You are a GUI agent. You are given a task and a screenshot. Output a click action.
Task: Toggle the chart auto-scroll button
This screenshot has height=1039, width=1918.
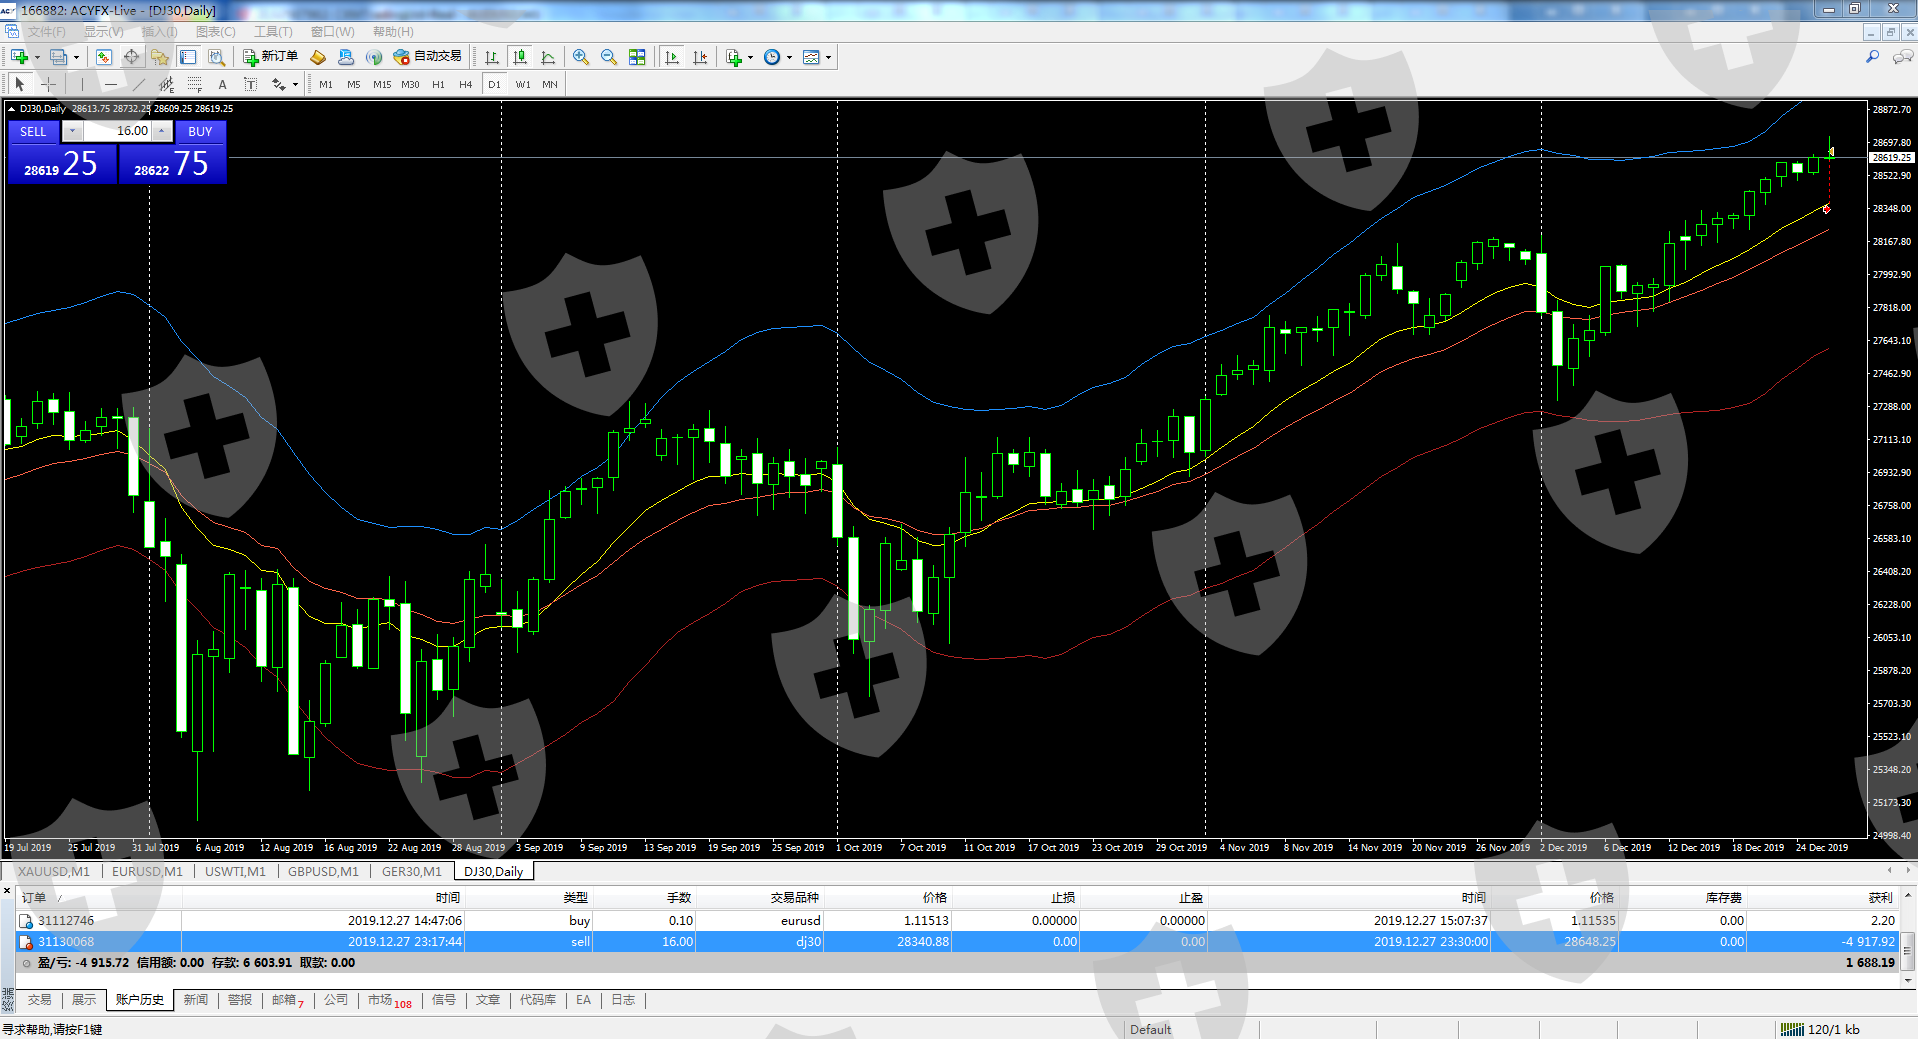(x=672, y=57)
